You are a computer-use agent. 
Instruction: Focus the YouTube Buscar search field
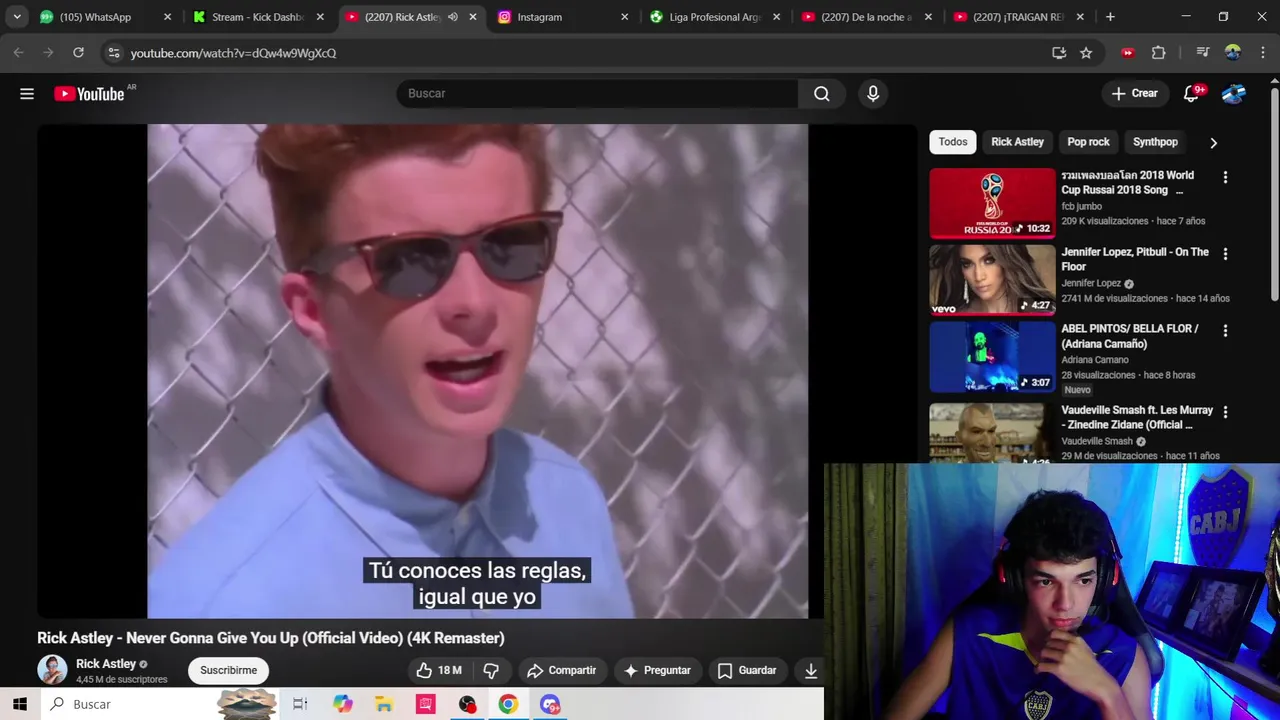(597, 94)
